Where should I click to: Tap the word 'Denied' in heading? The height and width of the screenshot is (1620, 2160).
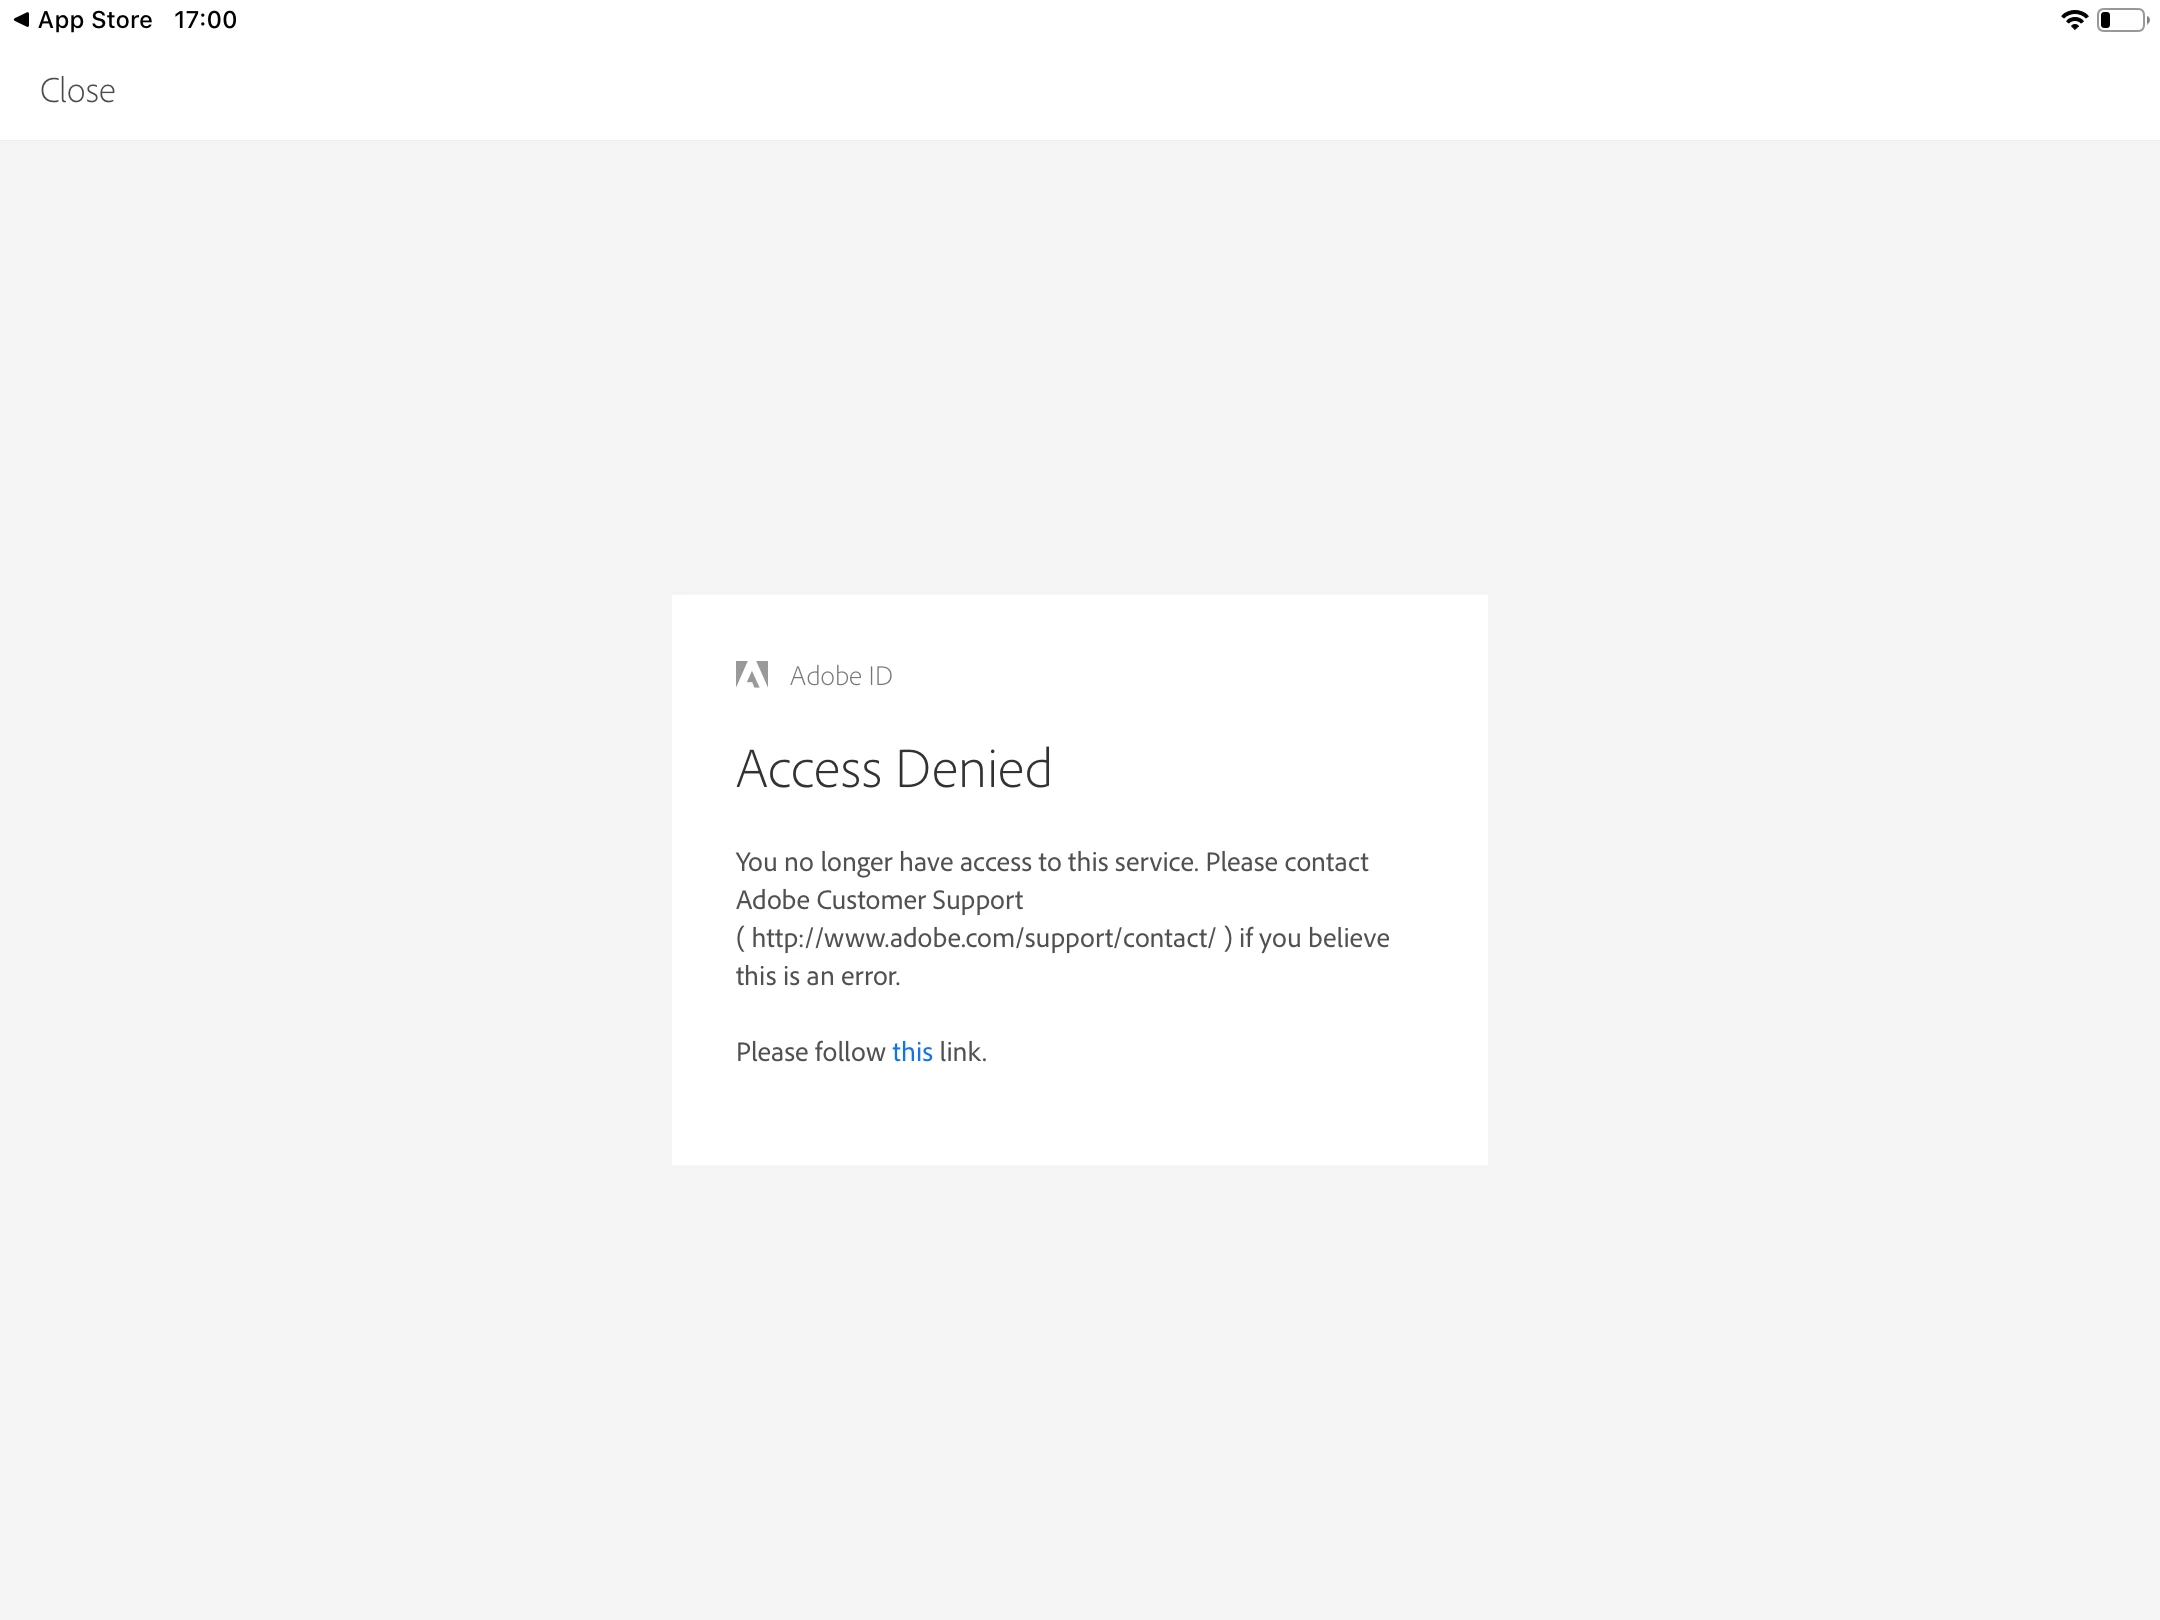973,769
